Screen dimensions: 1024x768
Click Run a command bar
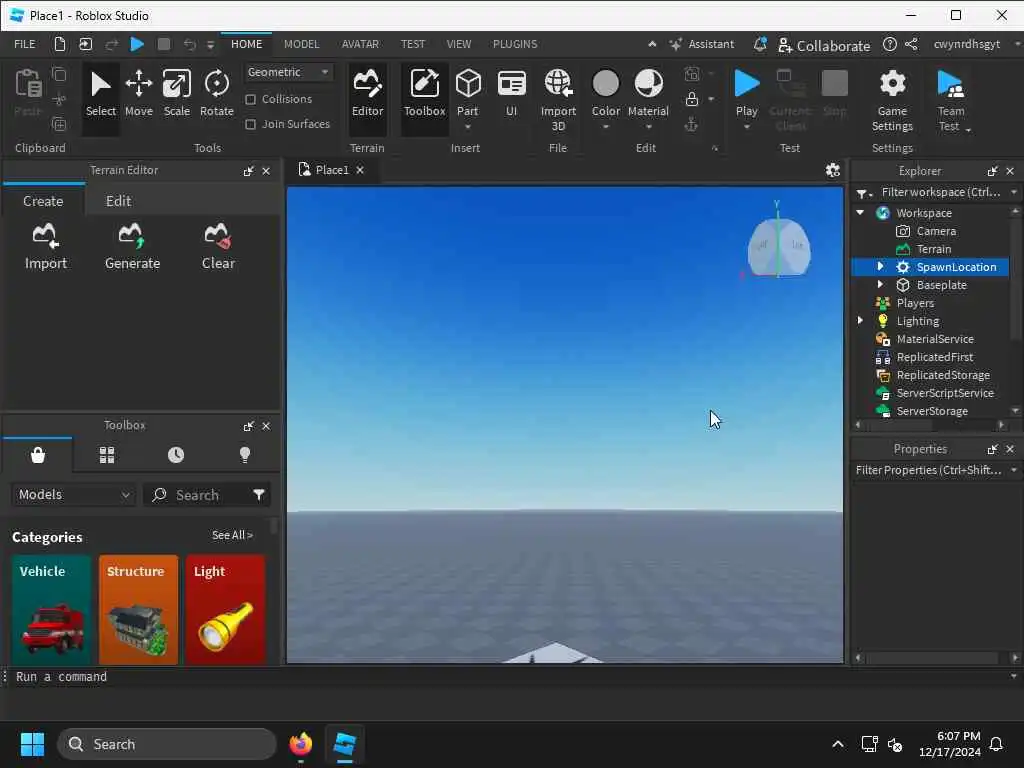click(x=509, y=677)
